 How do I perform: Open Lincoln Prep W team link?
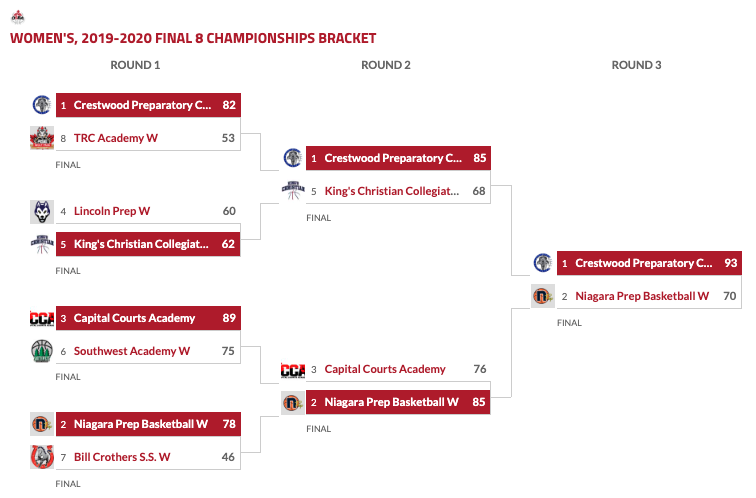coord(112,212)
